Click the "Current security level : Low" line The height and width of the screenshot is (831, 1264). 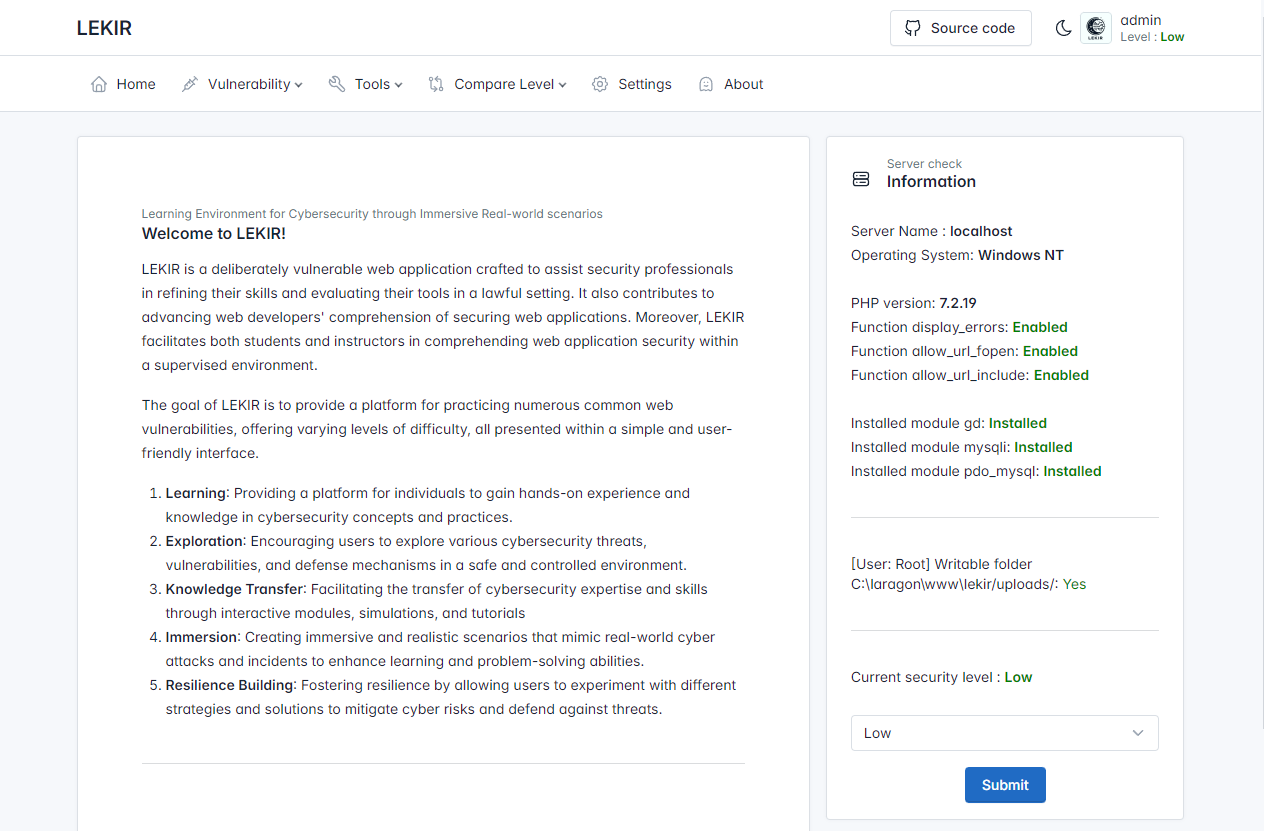click(942, 677)
